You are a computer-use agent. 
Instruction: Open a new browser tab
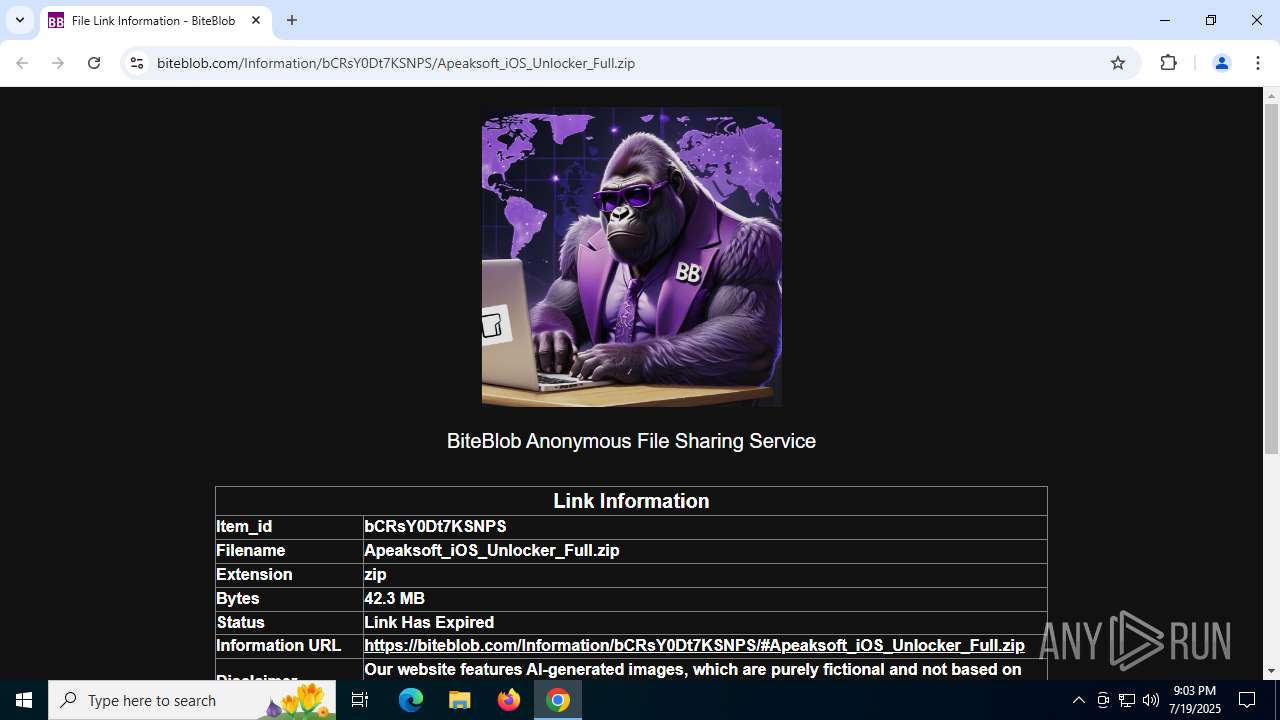(292, 20)
